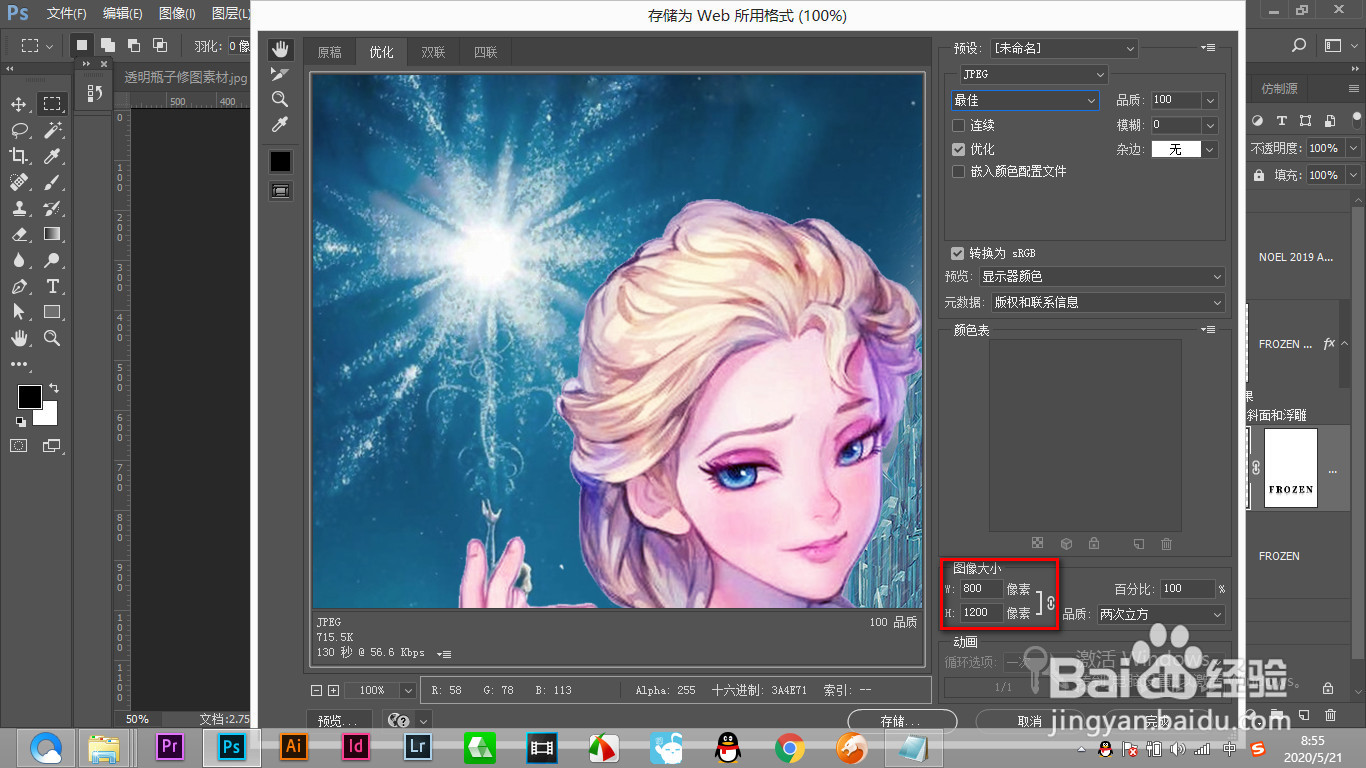
Task: Open the JPEG file format dropdown
Action: coord(1033,74)
